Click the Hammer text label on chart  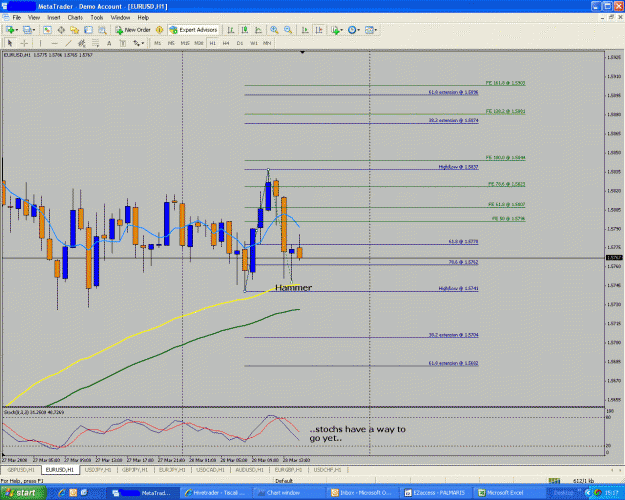[293, 287]
